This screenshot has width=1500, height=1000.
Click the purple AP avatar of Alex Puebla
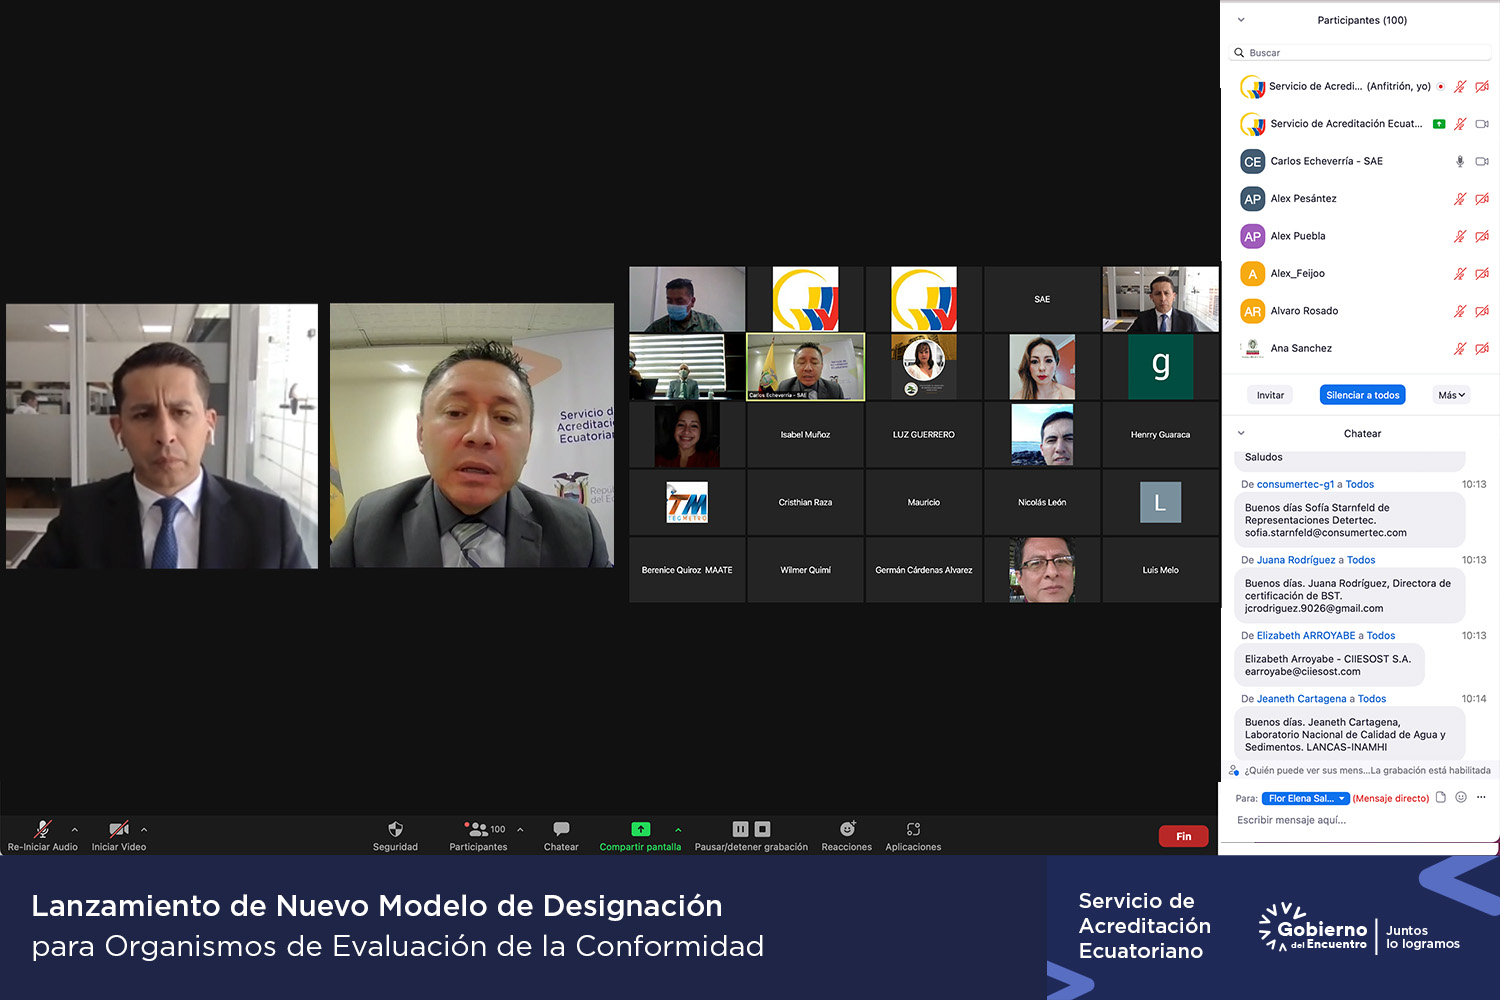click(x=1252, y=236)
